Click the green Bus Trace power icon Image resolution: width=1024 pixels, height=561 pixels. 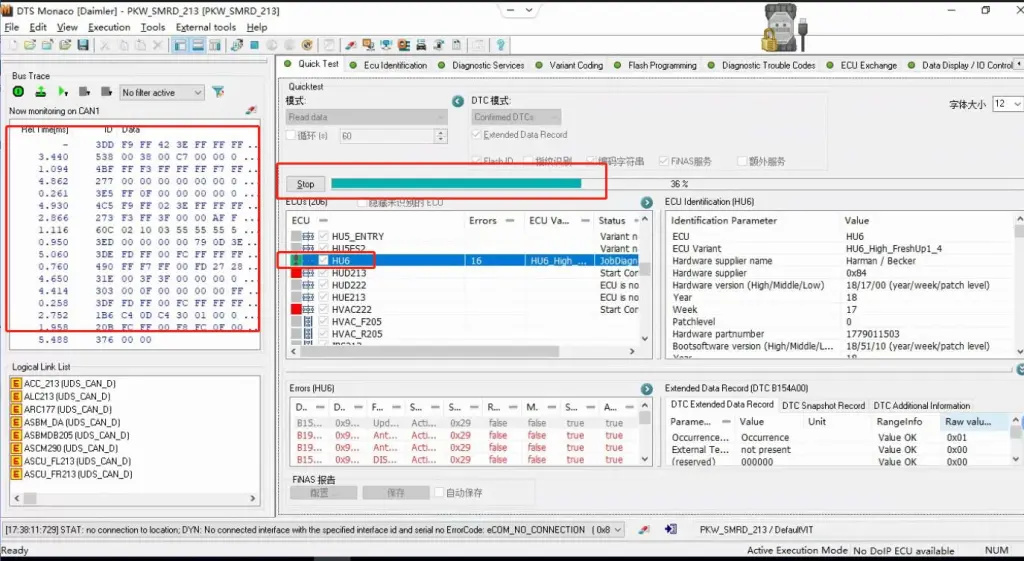coord(18,92)
